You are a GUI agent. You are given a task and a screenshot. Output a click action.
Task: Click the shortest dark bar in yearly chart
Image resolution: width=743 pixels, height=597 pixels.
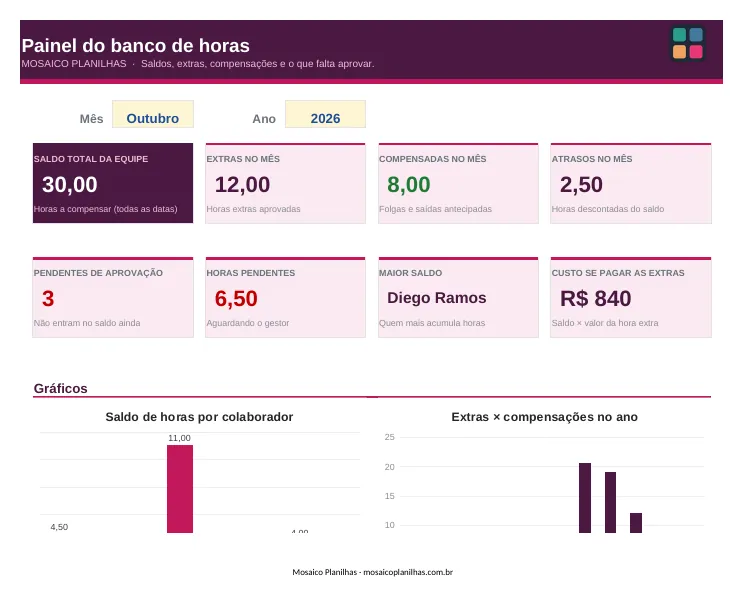pos(636,523)
